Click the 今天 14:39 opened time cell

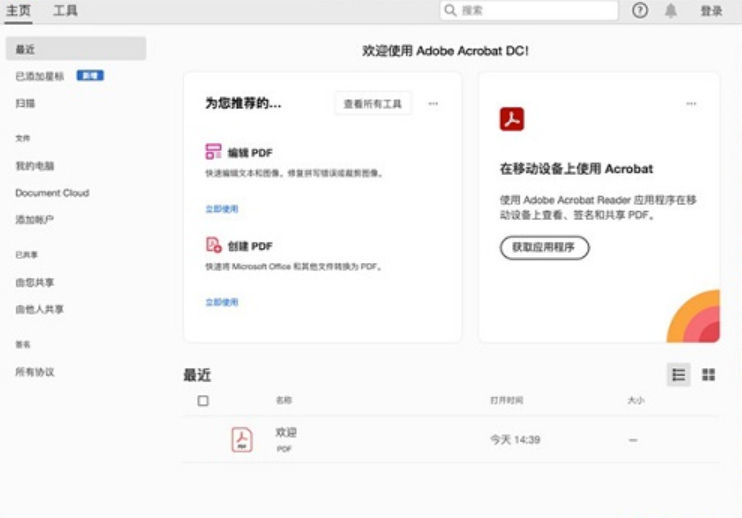tap(515, 440)
